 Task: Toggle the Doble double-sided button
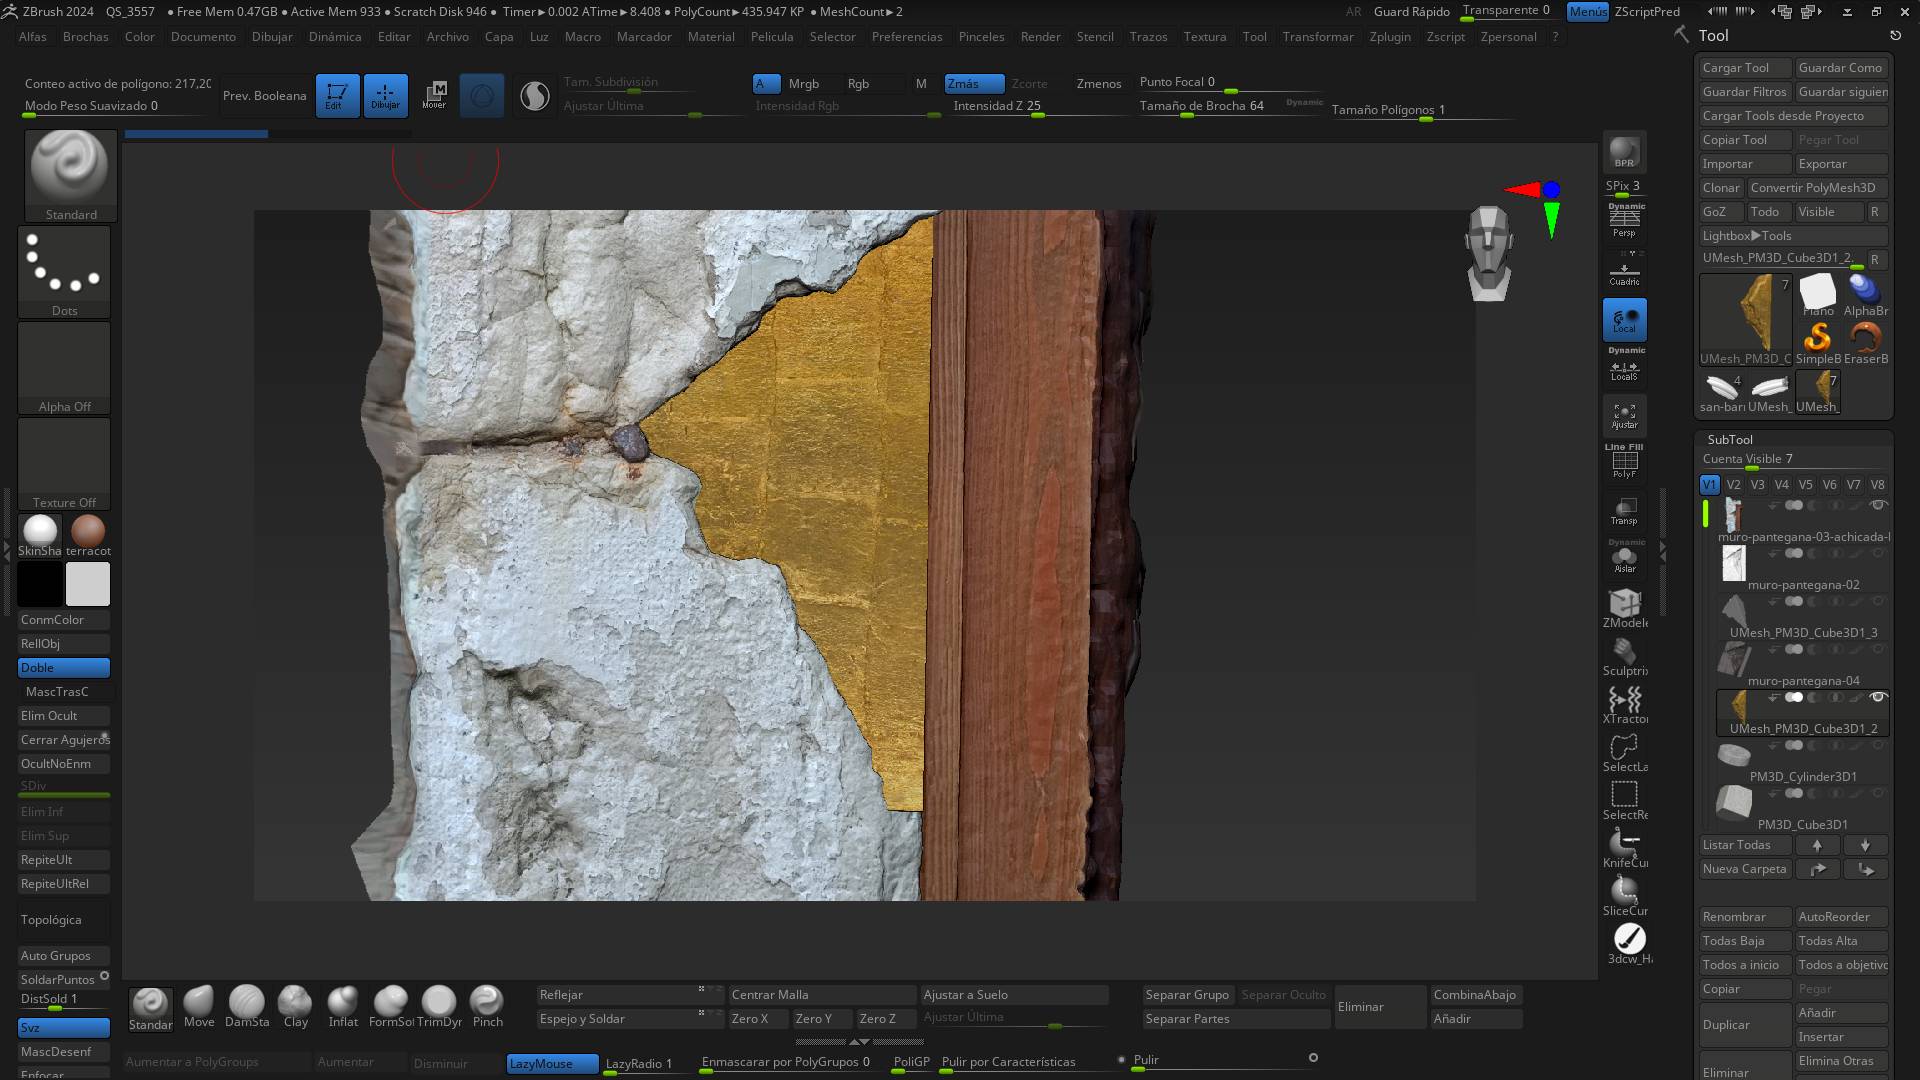[64, 668]
